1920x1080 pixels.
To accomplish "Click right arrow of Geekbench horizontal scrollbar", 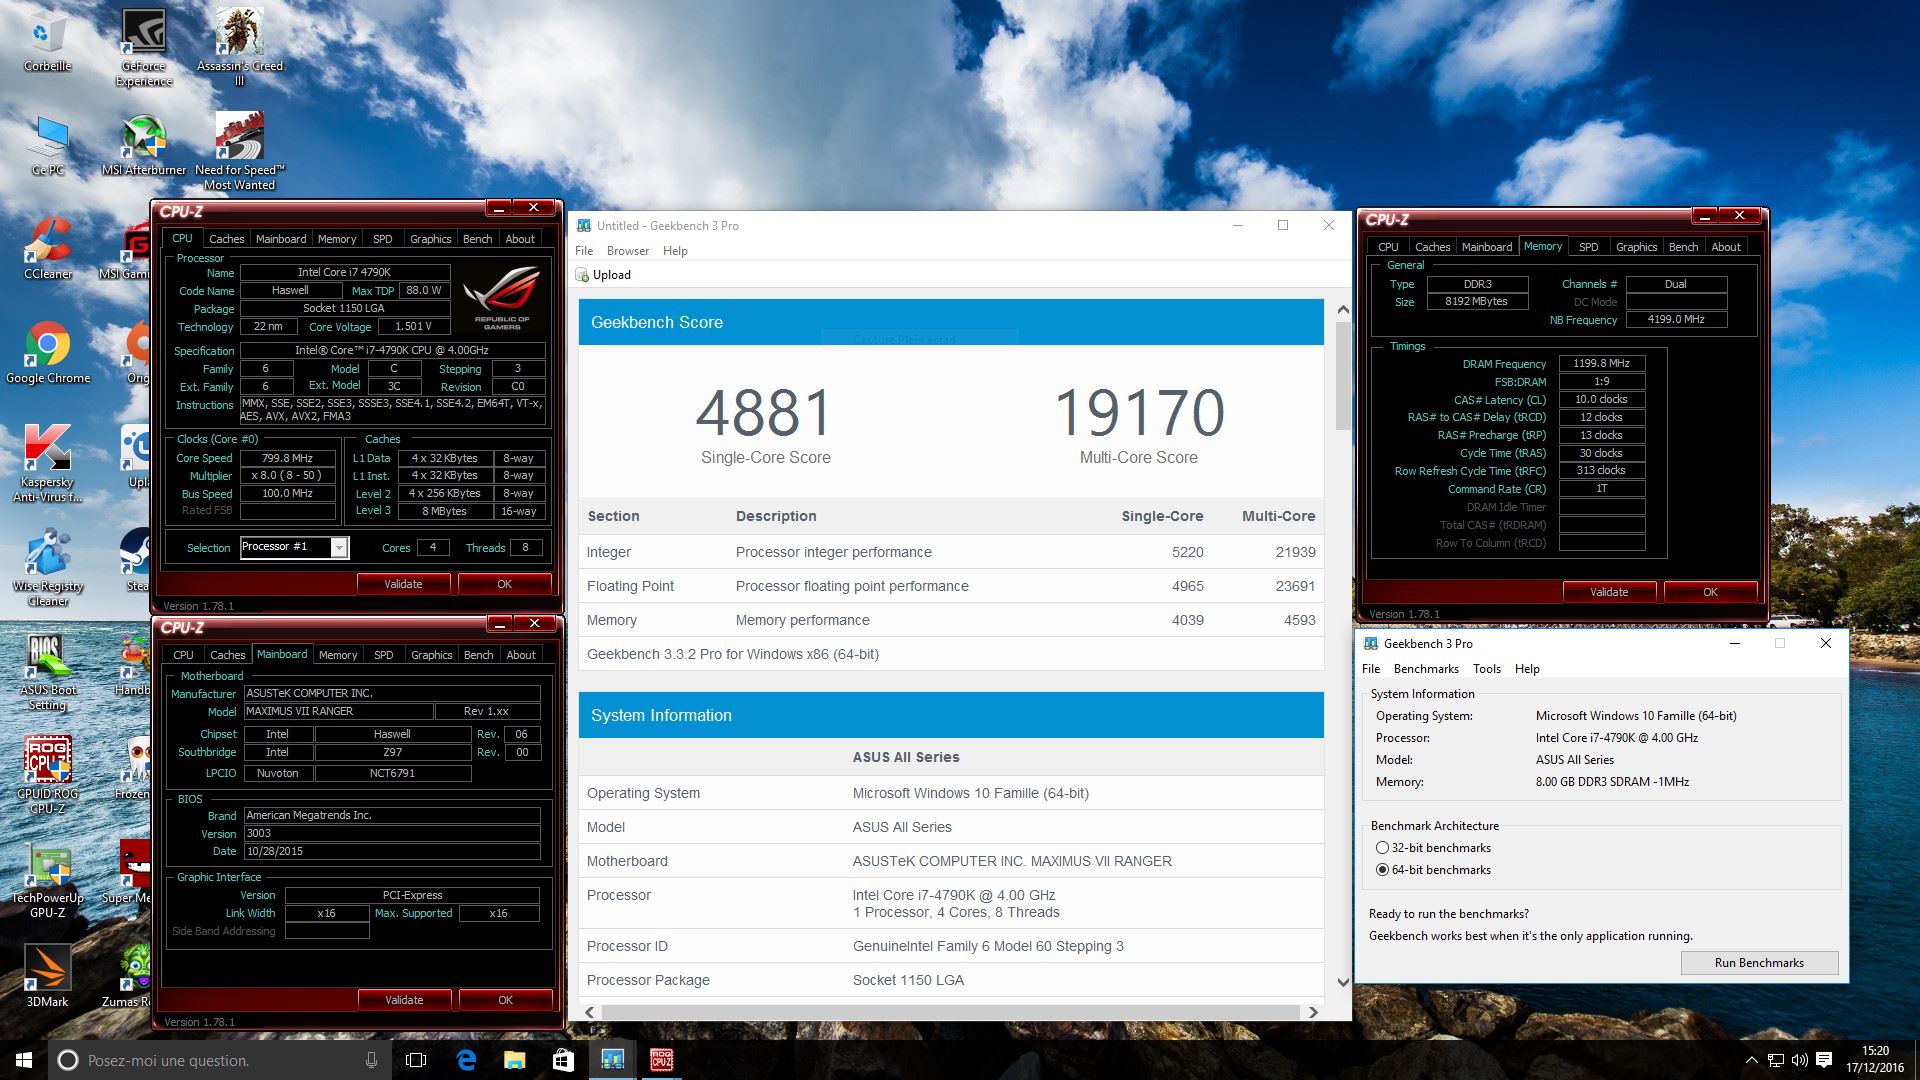I will (1313, 1012).
